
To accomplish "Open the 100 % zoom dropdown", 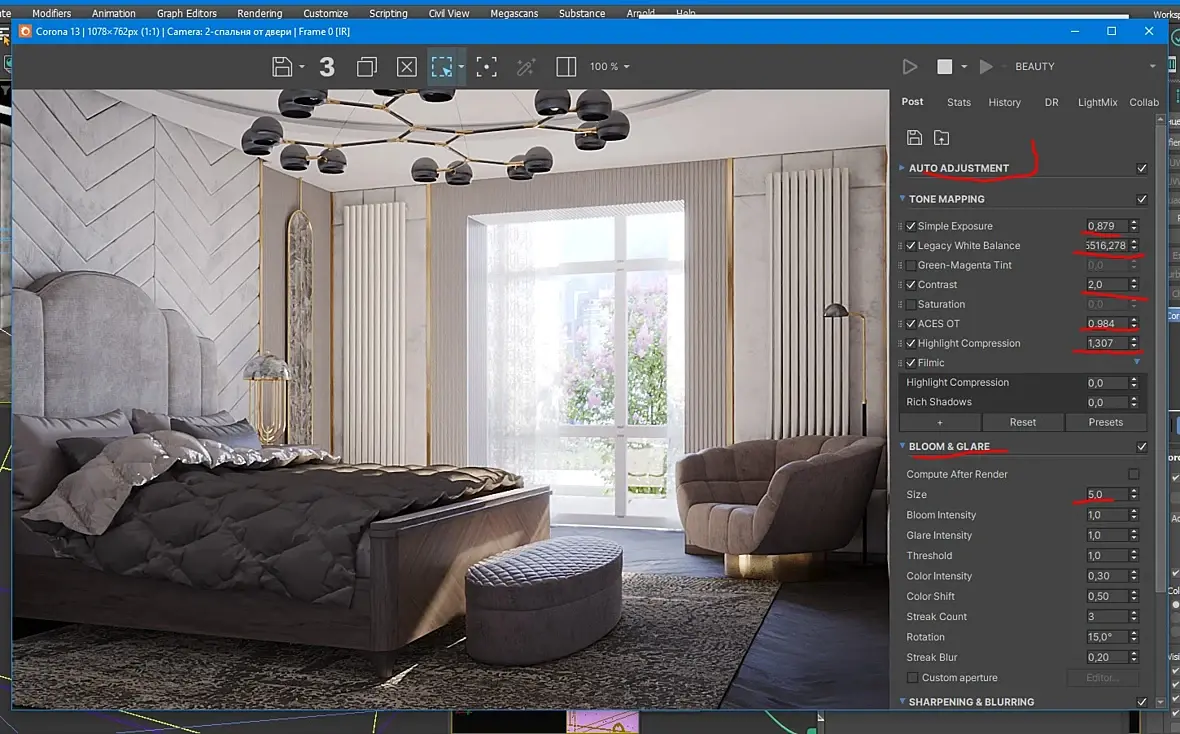I will pyautogui.click(x=609, y=67).
